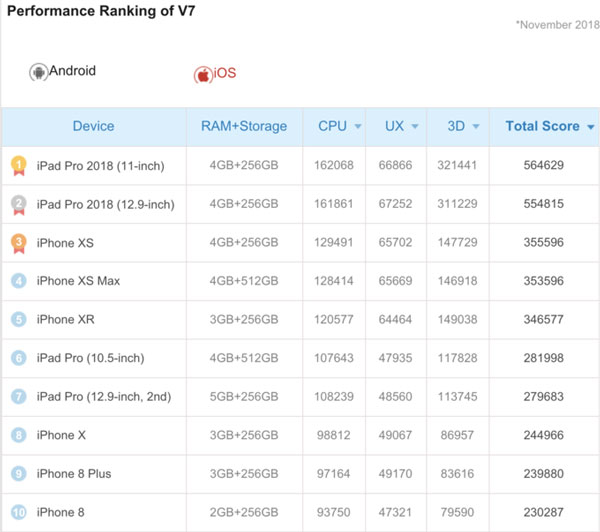Click the rank 6 badge icon
Screen dimensions: 600x532
19,358
